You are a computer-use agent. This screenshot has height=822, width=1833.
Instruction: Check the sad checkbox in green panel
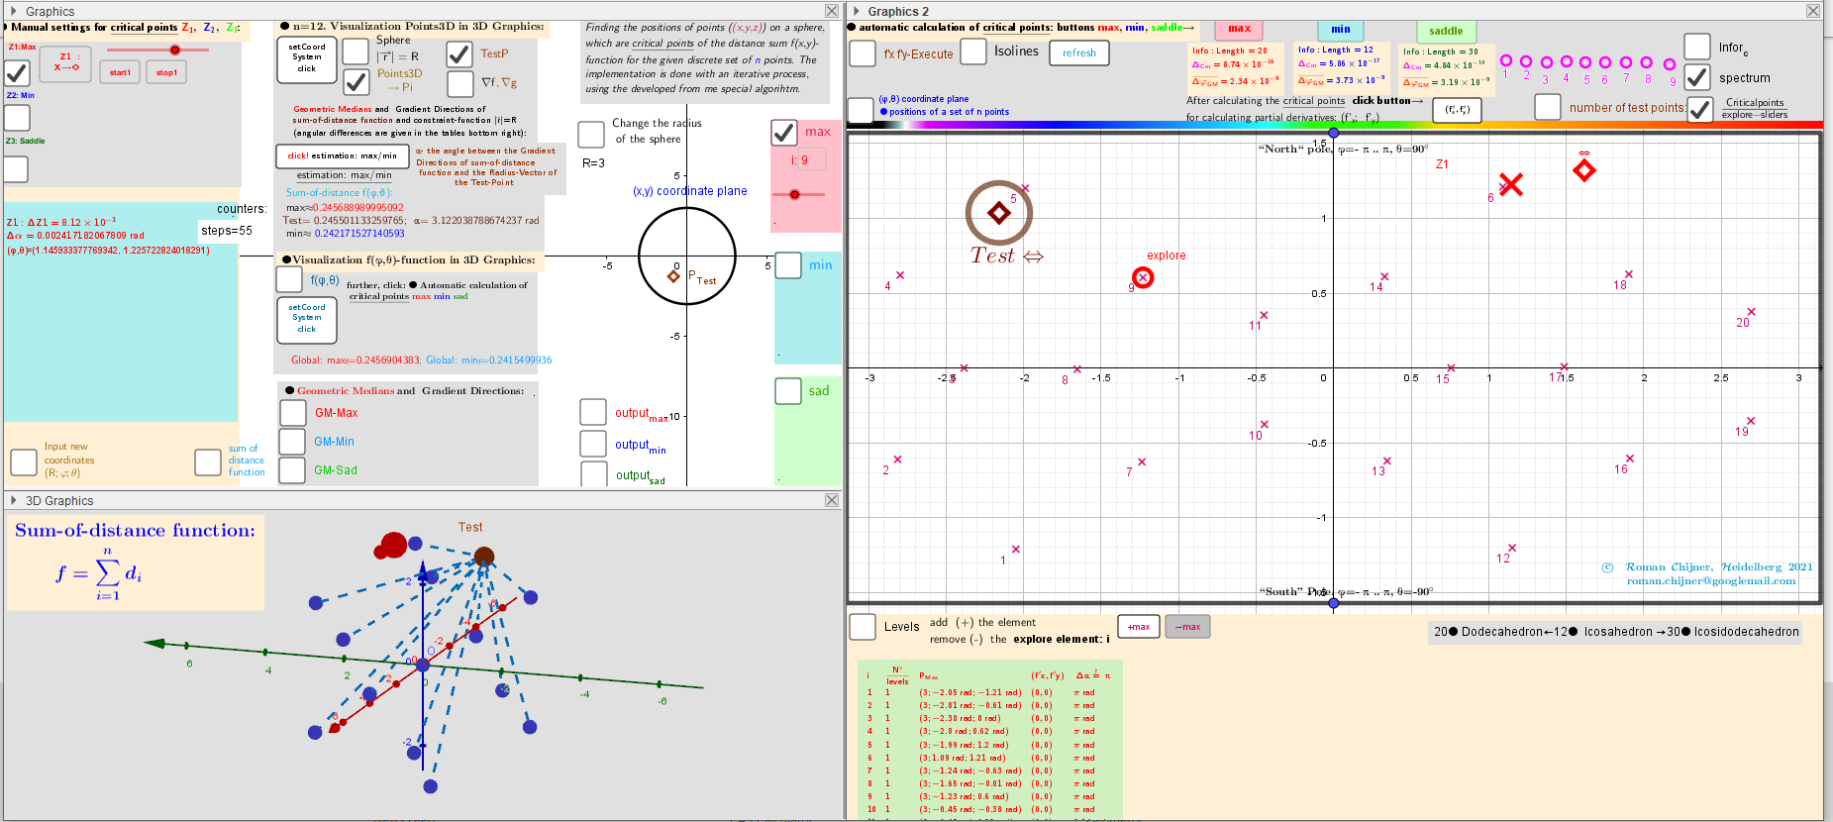tap(788, 391)
